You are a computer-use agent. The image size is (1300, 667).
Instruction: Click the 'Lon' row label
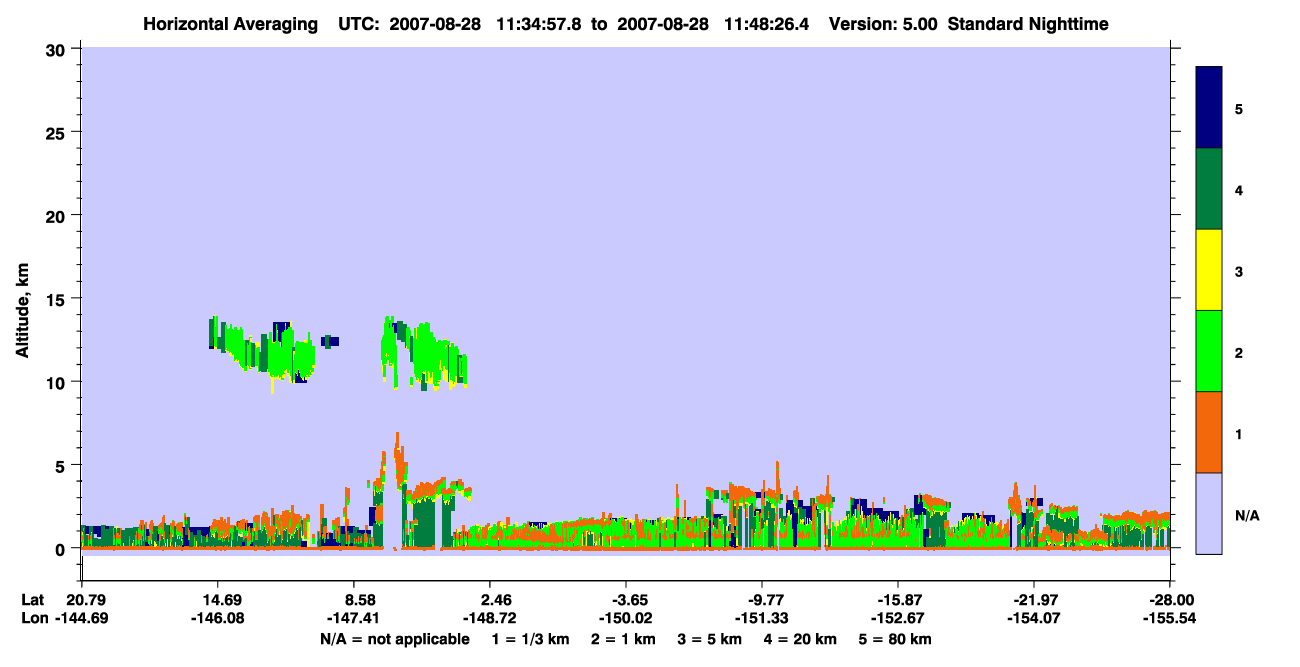coord(34,619)
